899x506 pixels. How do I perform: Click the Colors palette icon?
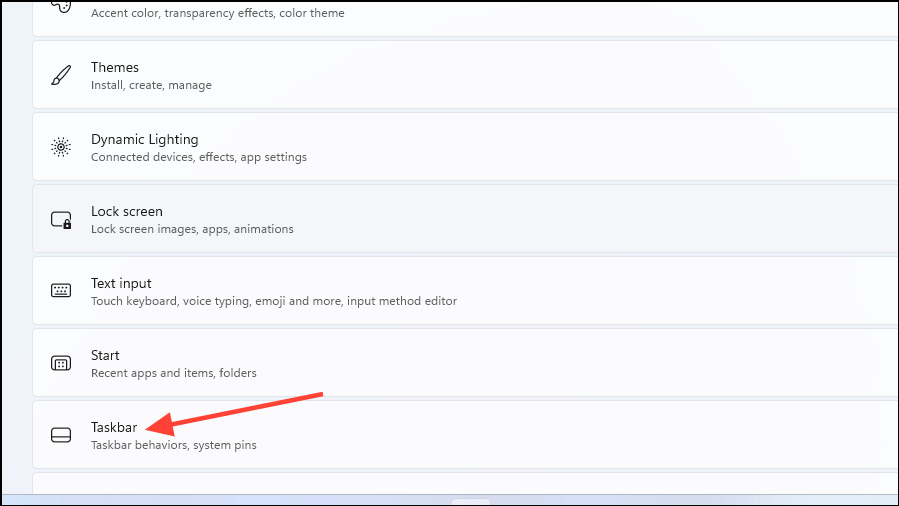point(61,6)
